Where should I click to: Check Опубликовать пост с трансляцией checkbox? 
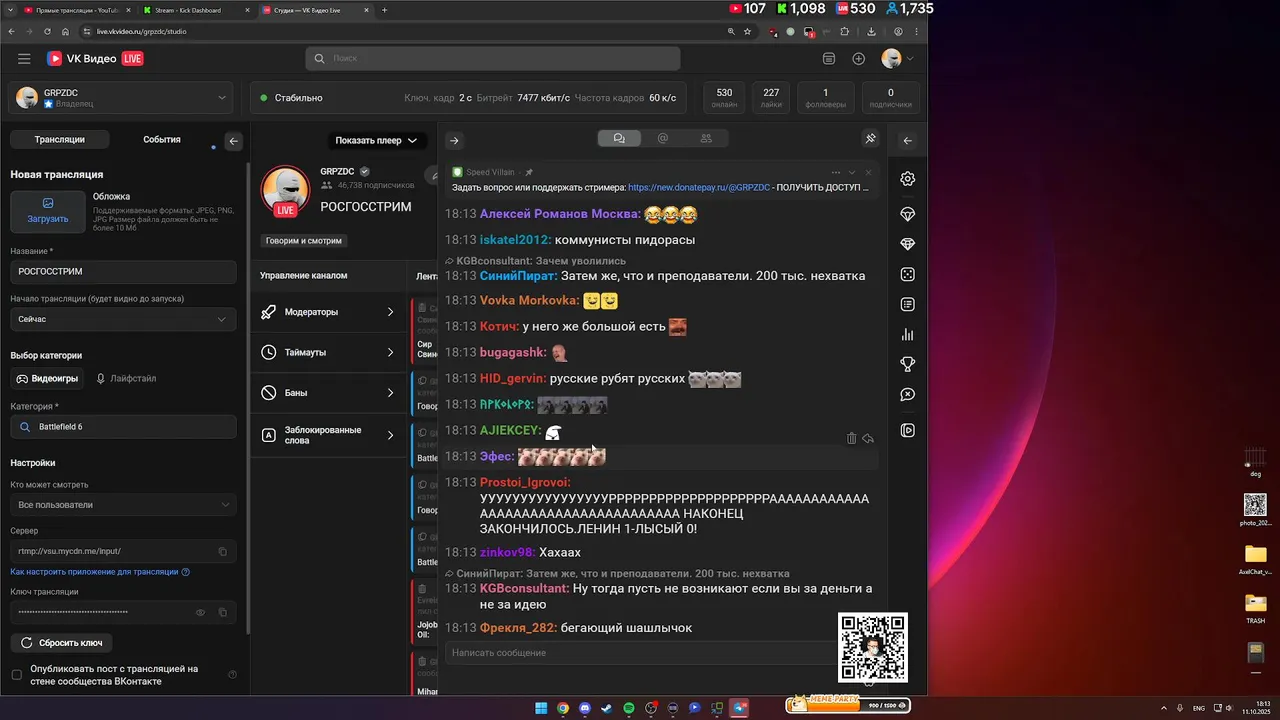pos(16,675)
